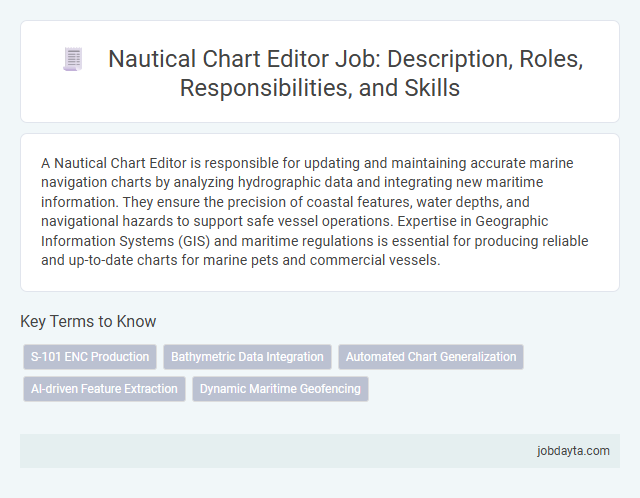Visit the jobdayta.com footer link
This screenshot has width=640, height=498.
pyautogui.click(x=573, y=451)
